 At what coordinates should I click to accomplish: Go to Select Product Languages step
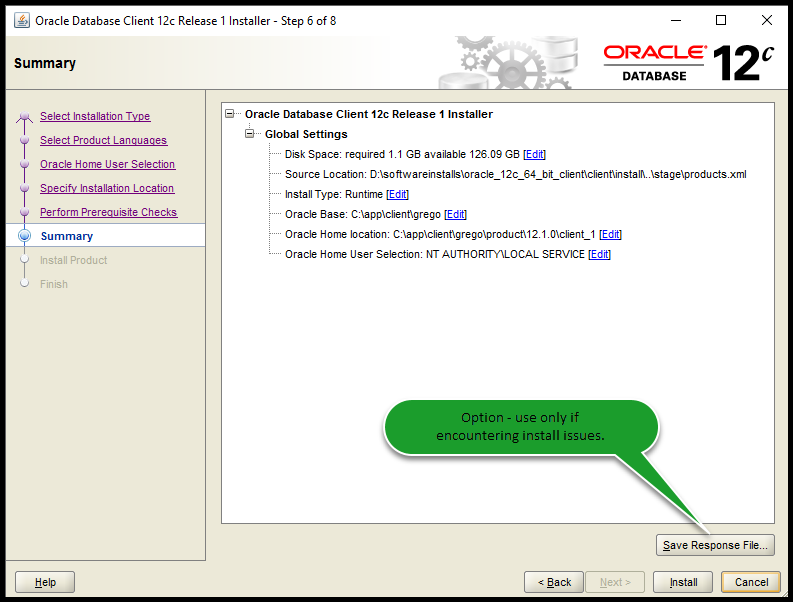(104, 140)
